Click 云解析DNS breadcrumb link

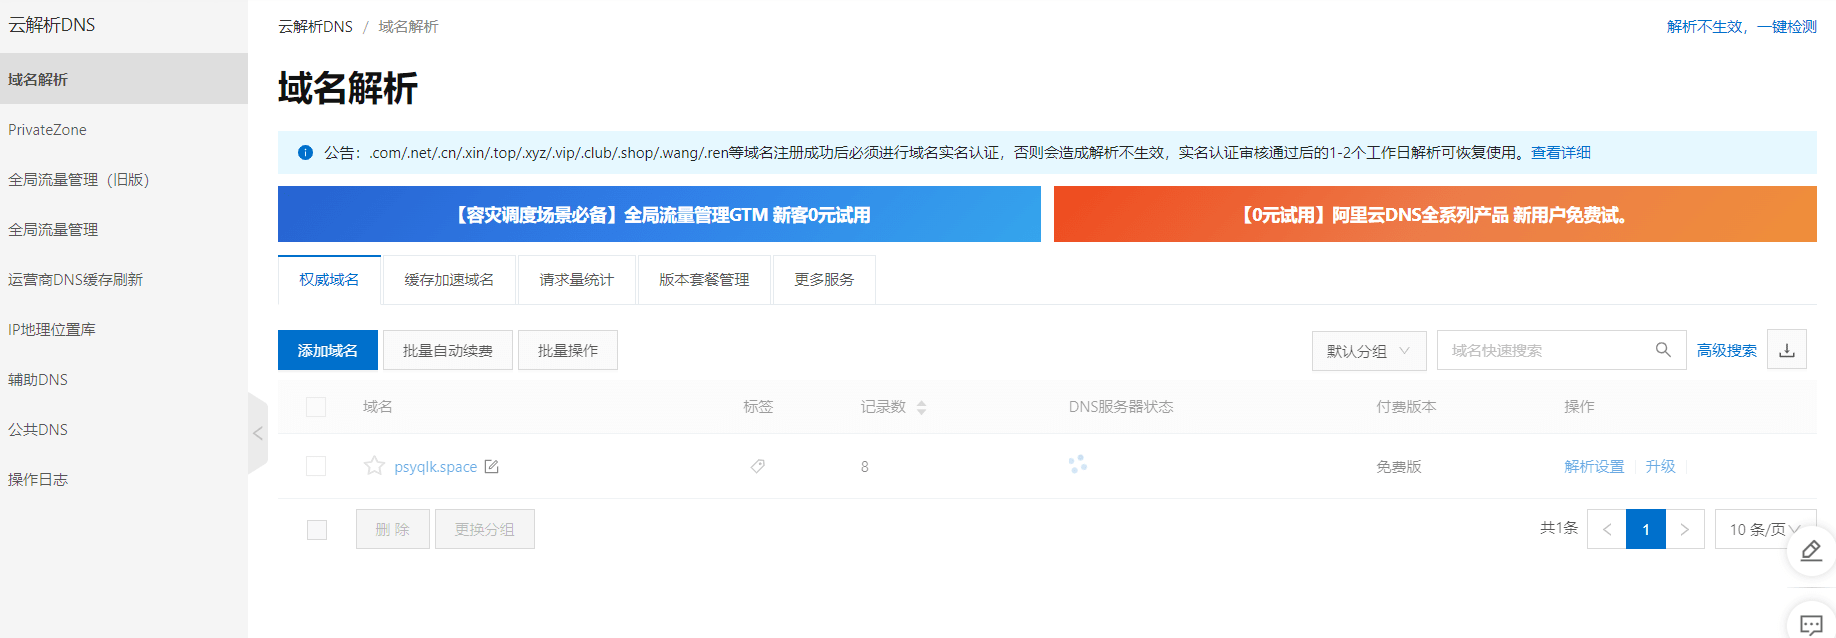coord(315,26)
